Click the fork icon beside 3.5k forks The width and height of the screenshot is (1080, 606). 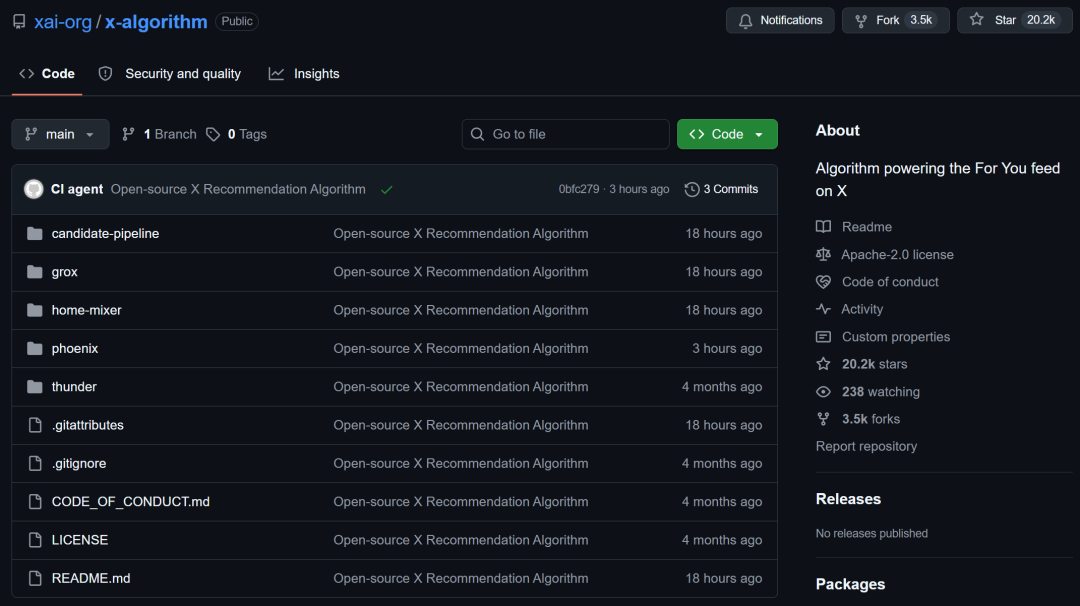point(823,419)
